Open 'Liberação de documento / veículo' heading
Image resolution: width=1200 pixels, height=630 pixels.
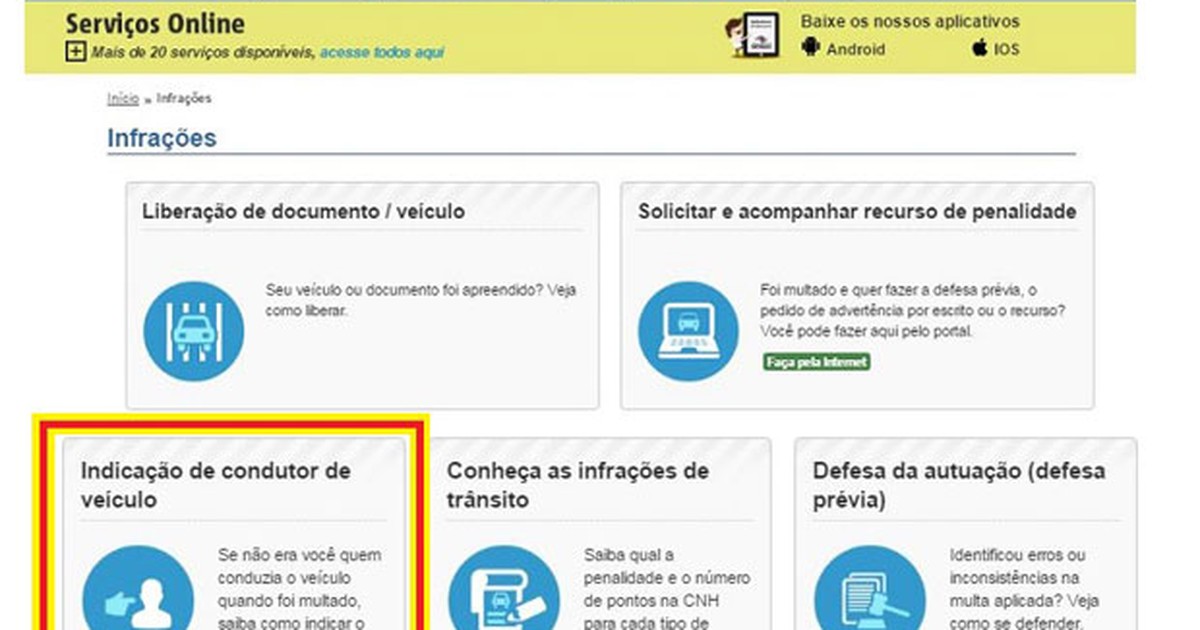[x=303, y=212]
